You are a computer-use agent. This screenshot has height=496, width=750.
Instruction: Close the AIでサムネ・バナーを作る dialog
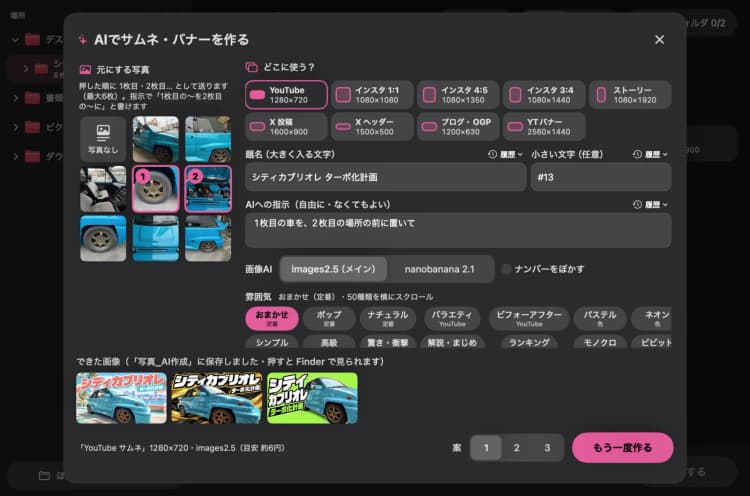[x=659, y=40]
